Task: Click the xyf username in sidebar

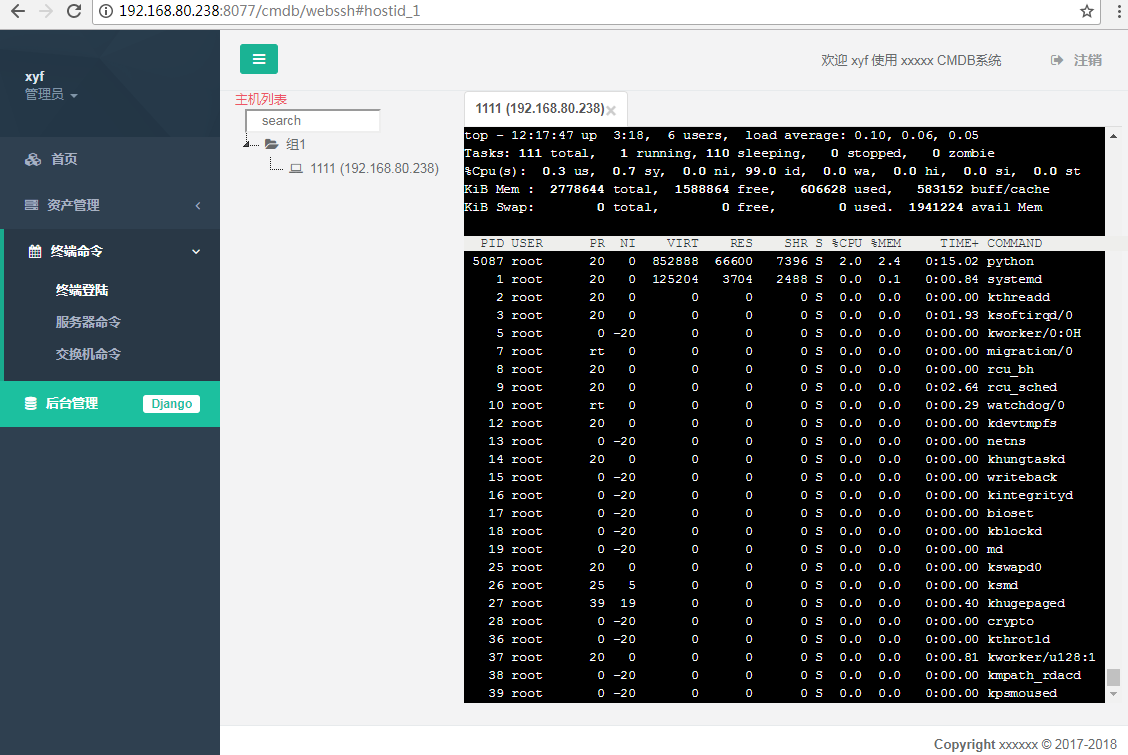Action: [x=35, y=76]
